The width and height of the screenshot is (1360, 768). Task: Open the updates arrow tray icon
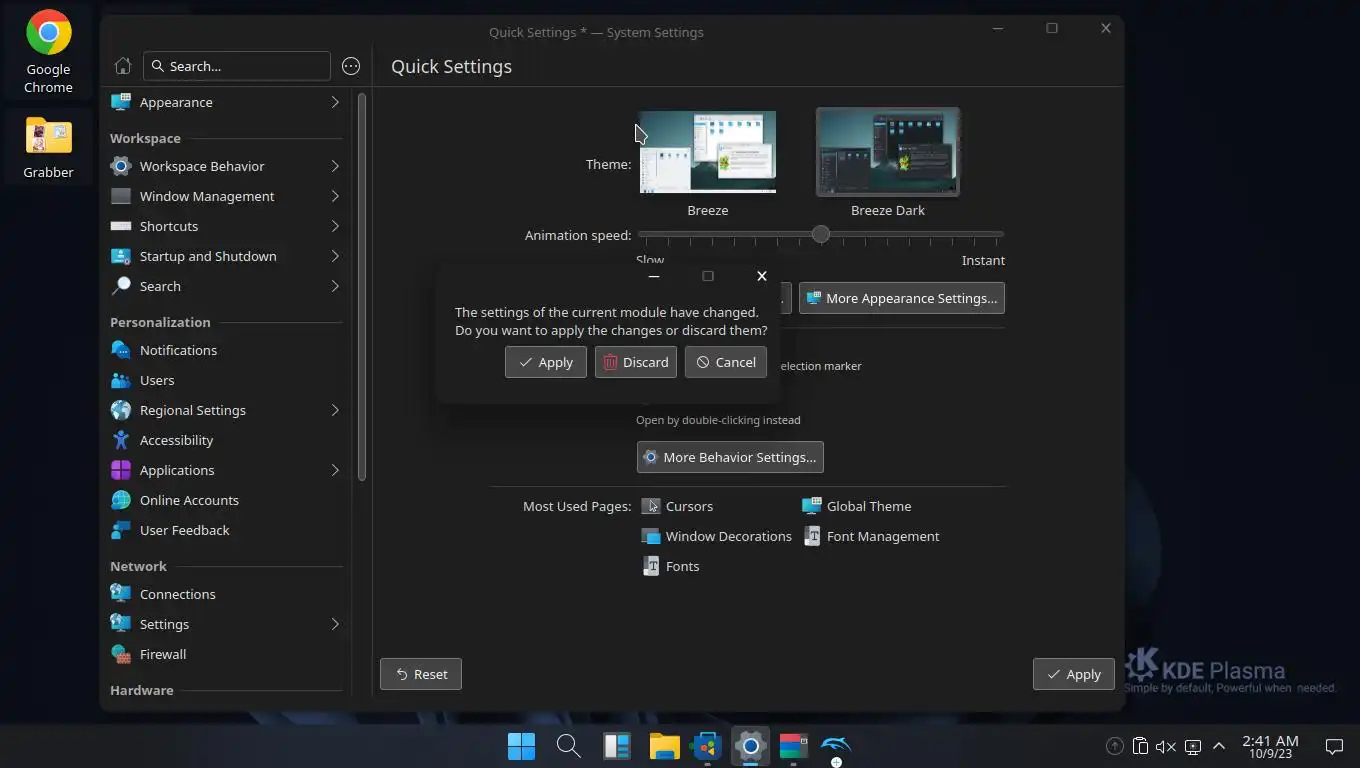pos(1115,746)
